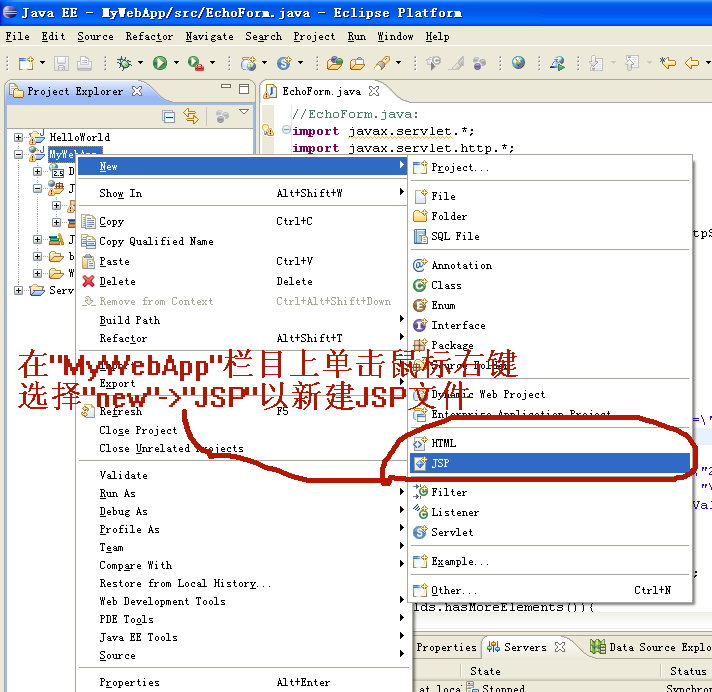The width and height of the screenshot is (712, 692).
Task: Open the Refactor menu
Action: pos(149,36)
